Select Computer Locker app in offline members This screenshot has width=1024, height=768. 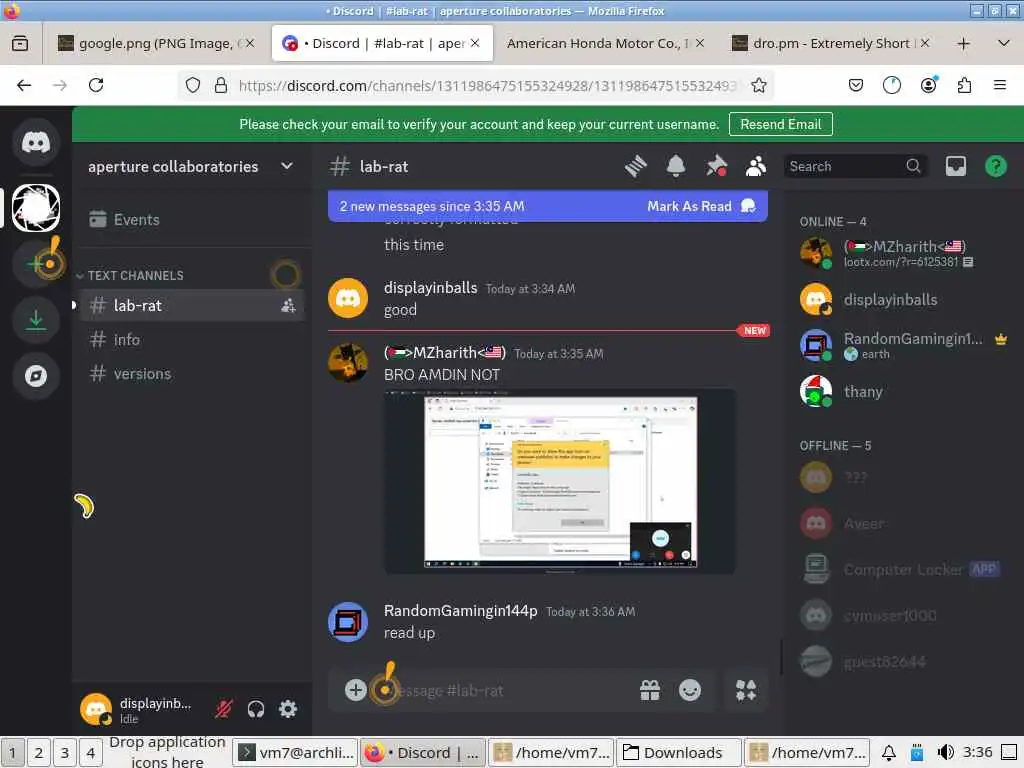coord(904,569)
